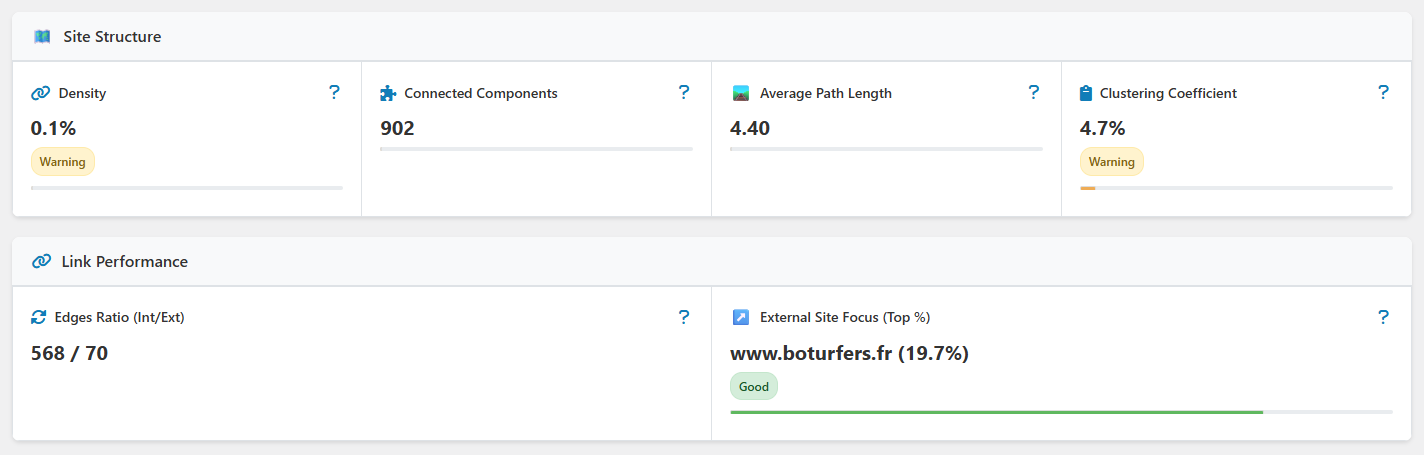Image resolution: width=1424 pixels, height=455 pixels.
Task: Click the Clustering Coefficient clipboard icon
Action: tap(1086, 93)
